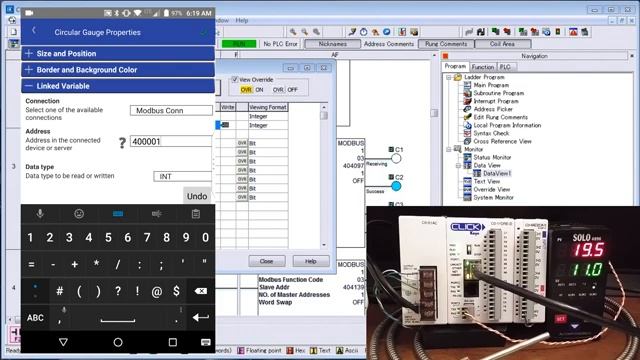The height and width of the screenshot is (360, 640).
Task: Tap the backspace key on the phone keyboard
Action: (200, 291)
